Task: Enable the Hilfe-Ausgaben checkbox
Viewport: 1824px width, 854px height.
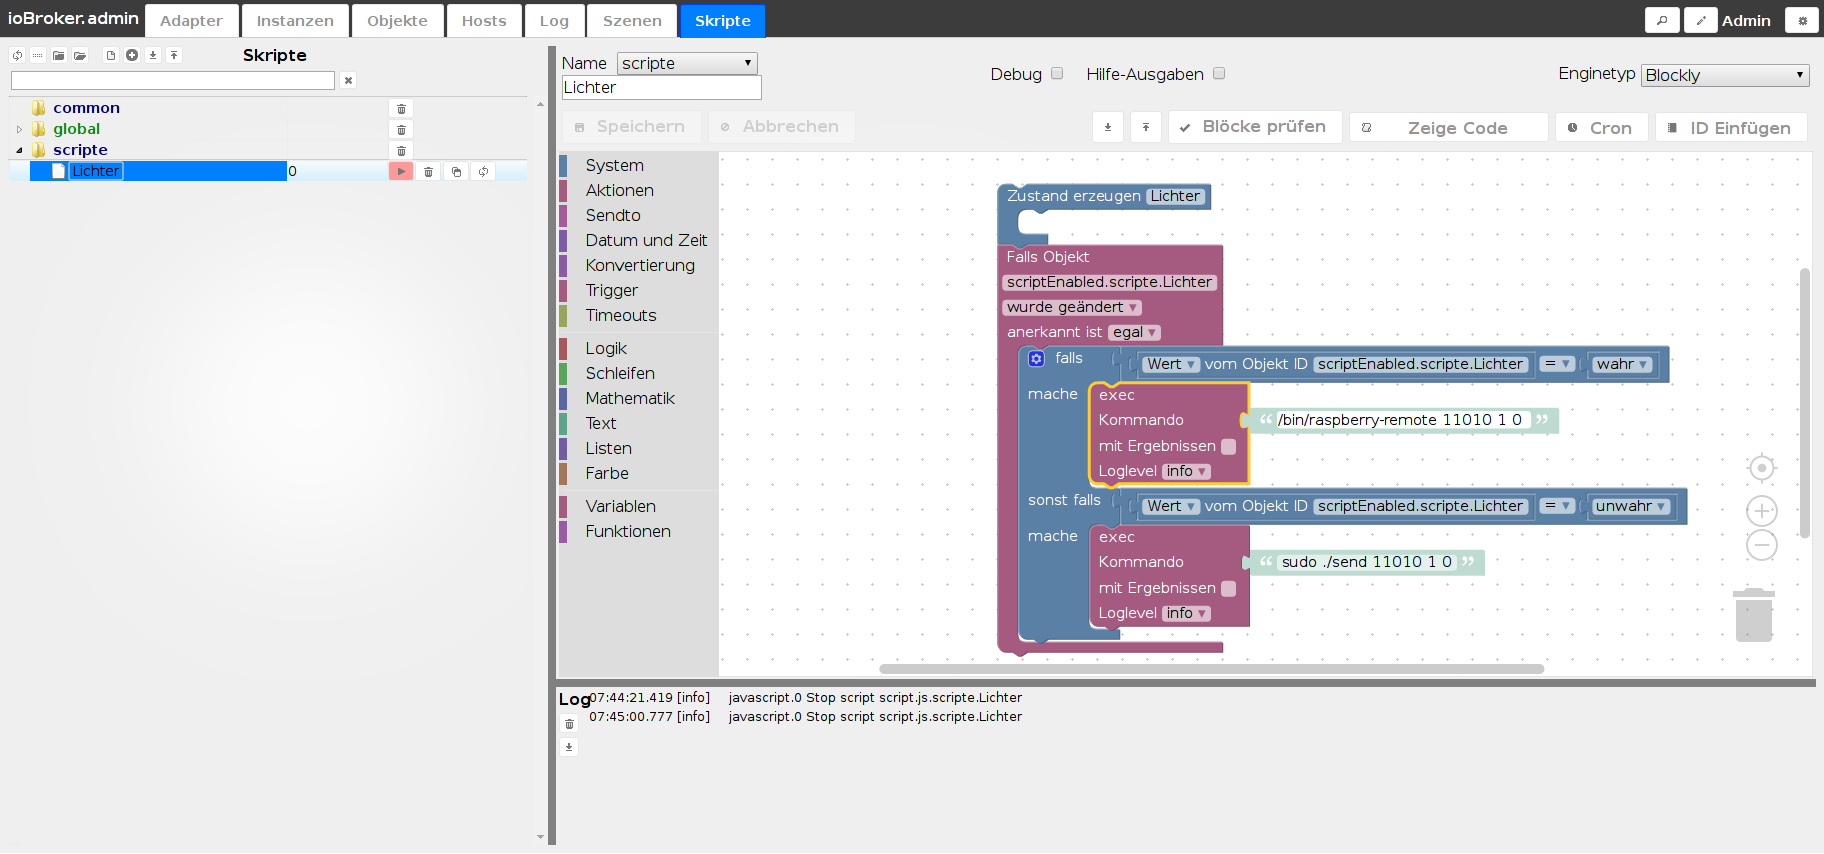Action: 1219,73
